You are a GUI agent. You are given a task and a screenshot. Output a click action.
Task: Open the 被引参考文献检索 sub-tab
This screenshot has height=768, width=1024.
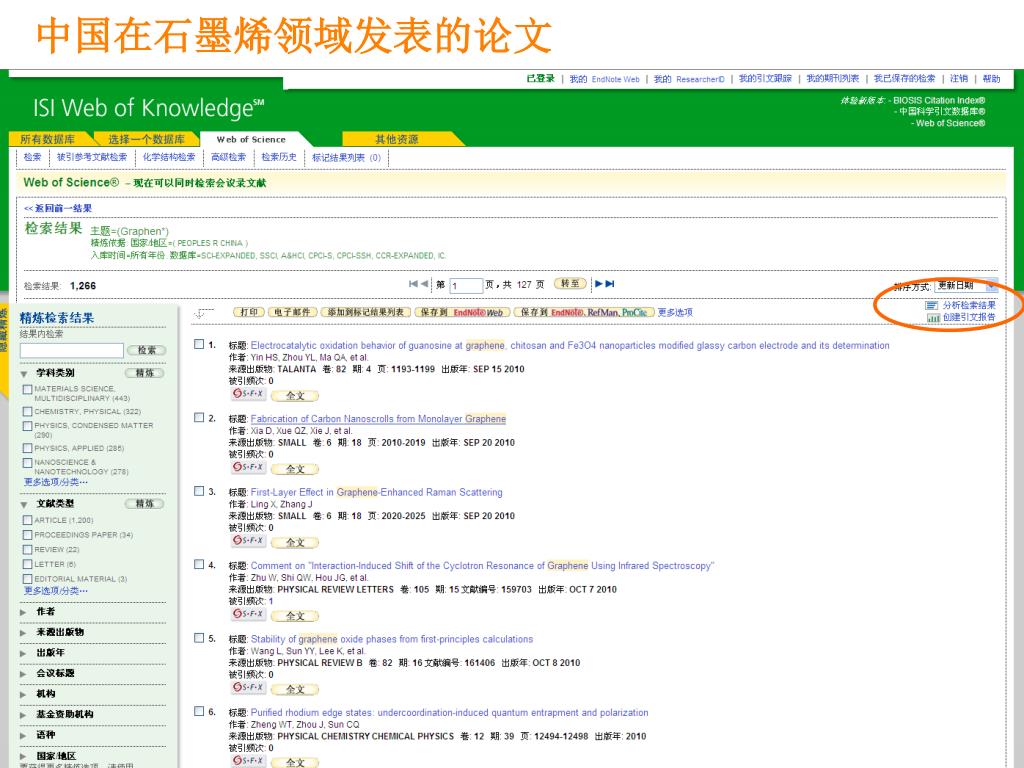coord(92,157)
